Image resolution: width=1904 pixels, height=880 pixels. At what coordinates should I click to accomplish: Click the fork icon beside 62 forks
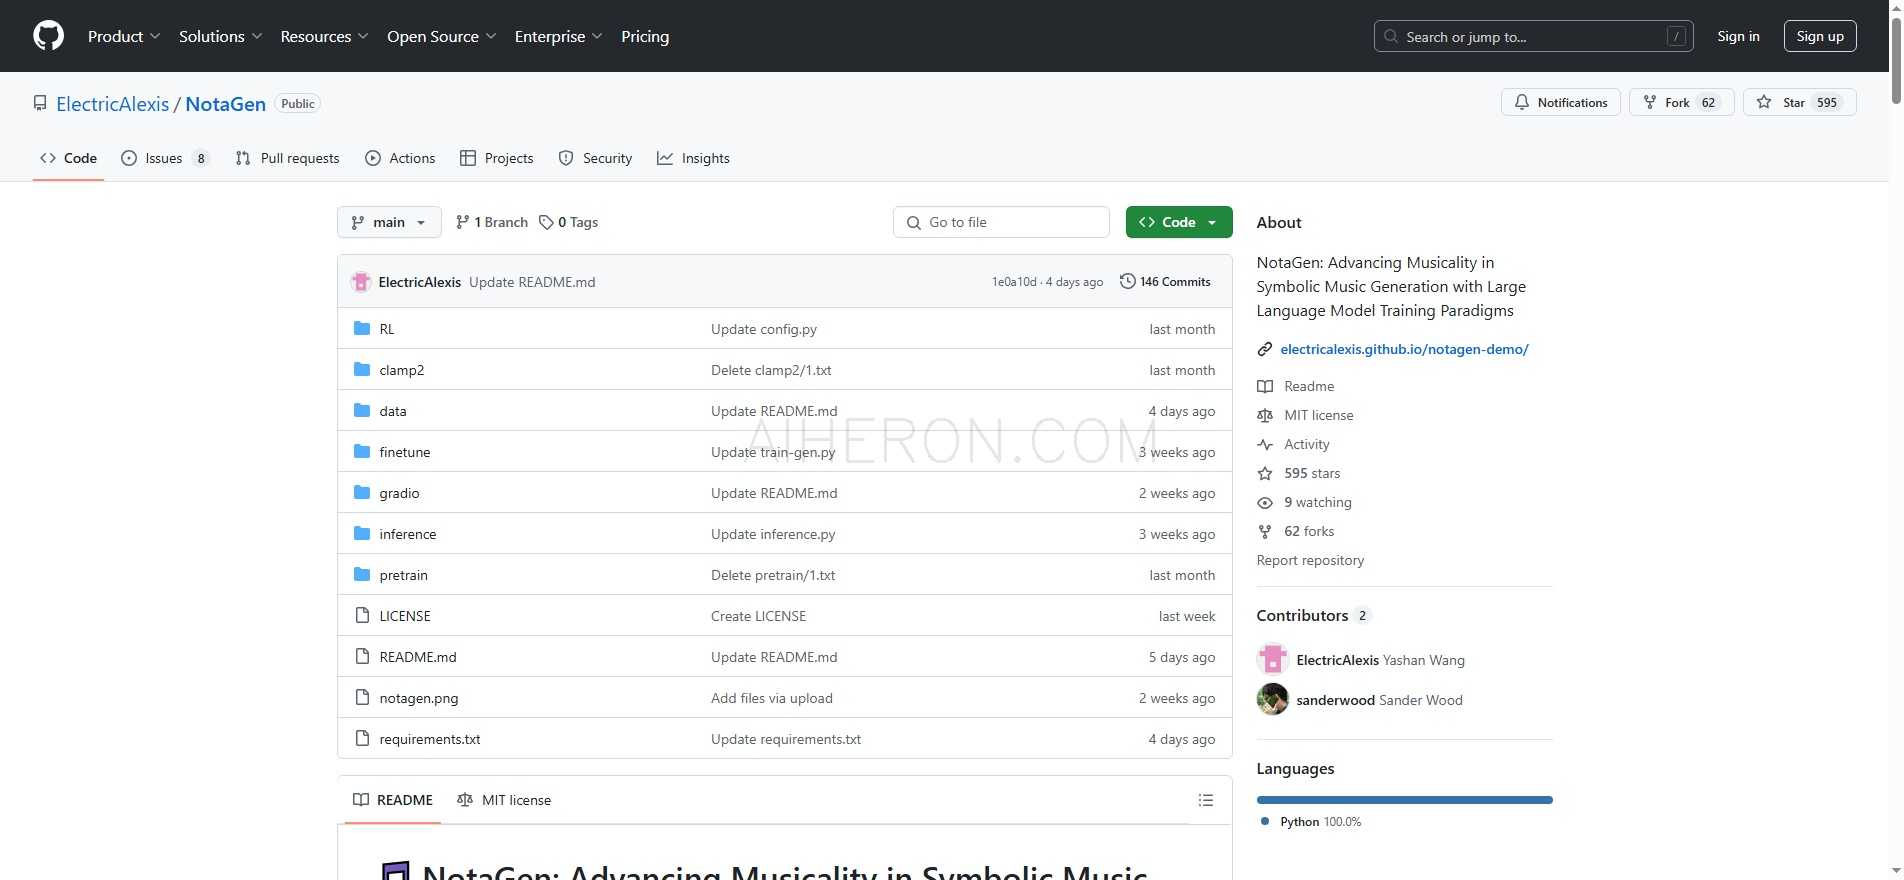[1265, 531]
